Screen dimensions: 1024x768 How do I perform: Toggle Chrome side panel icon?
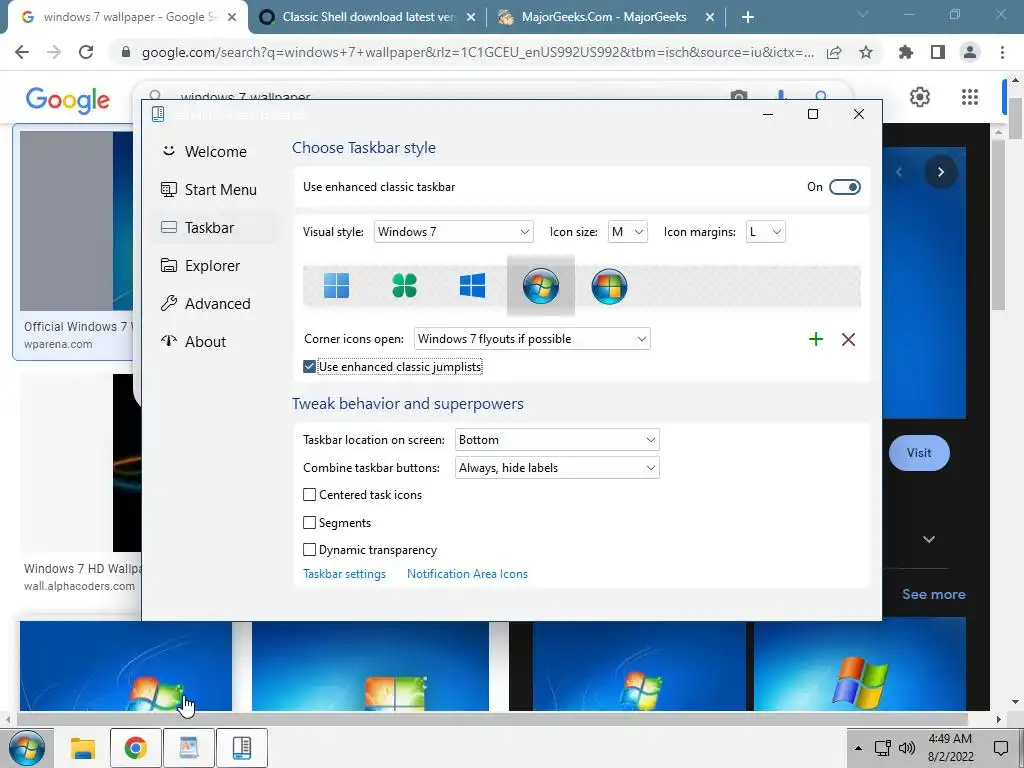click(x=938, y=52)
